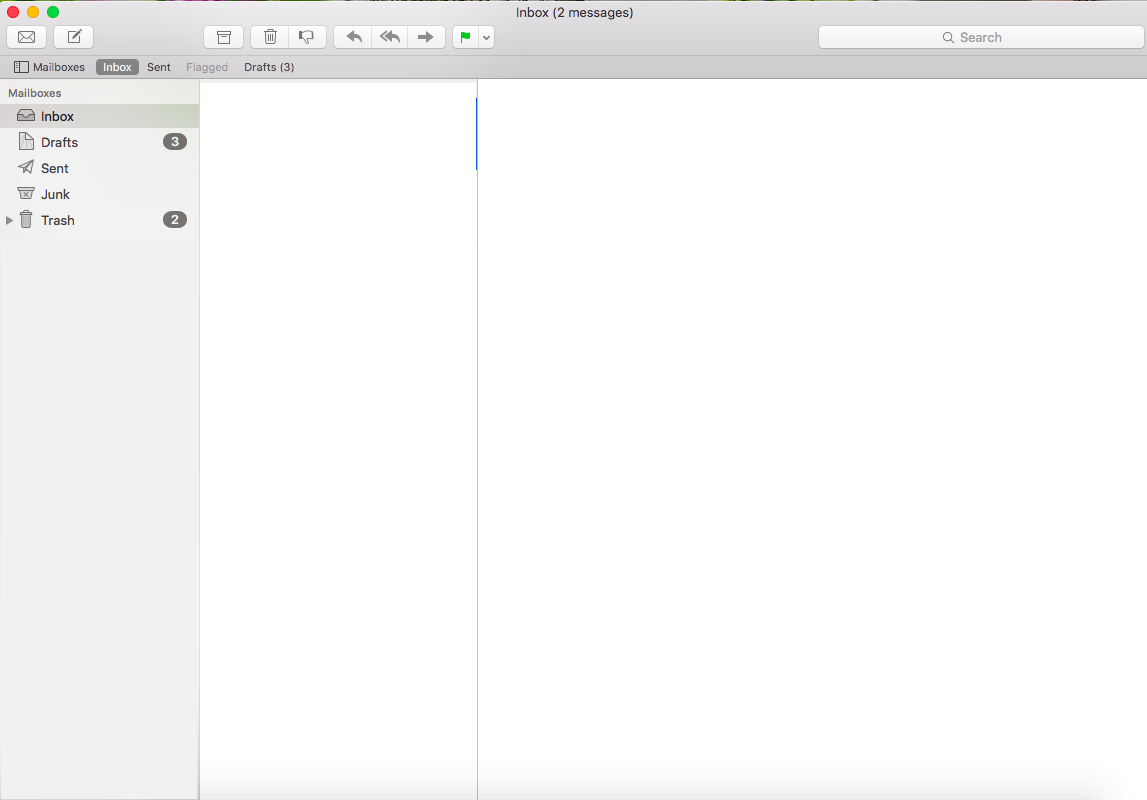Click in the Search field
Viewport: 1147px width, 800px height.
pyautogui.click(x=980, y=37)
